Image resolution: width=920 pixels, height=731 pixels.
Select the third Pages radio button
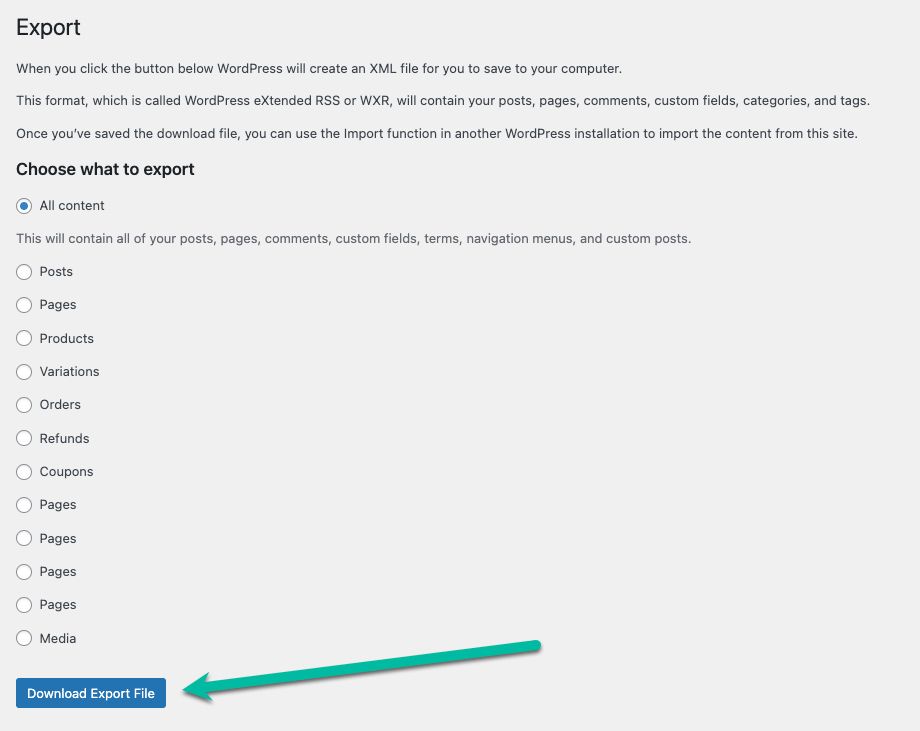click(x=23, y=538)
